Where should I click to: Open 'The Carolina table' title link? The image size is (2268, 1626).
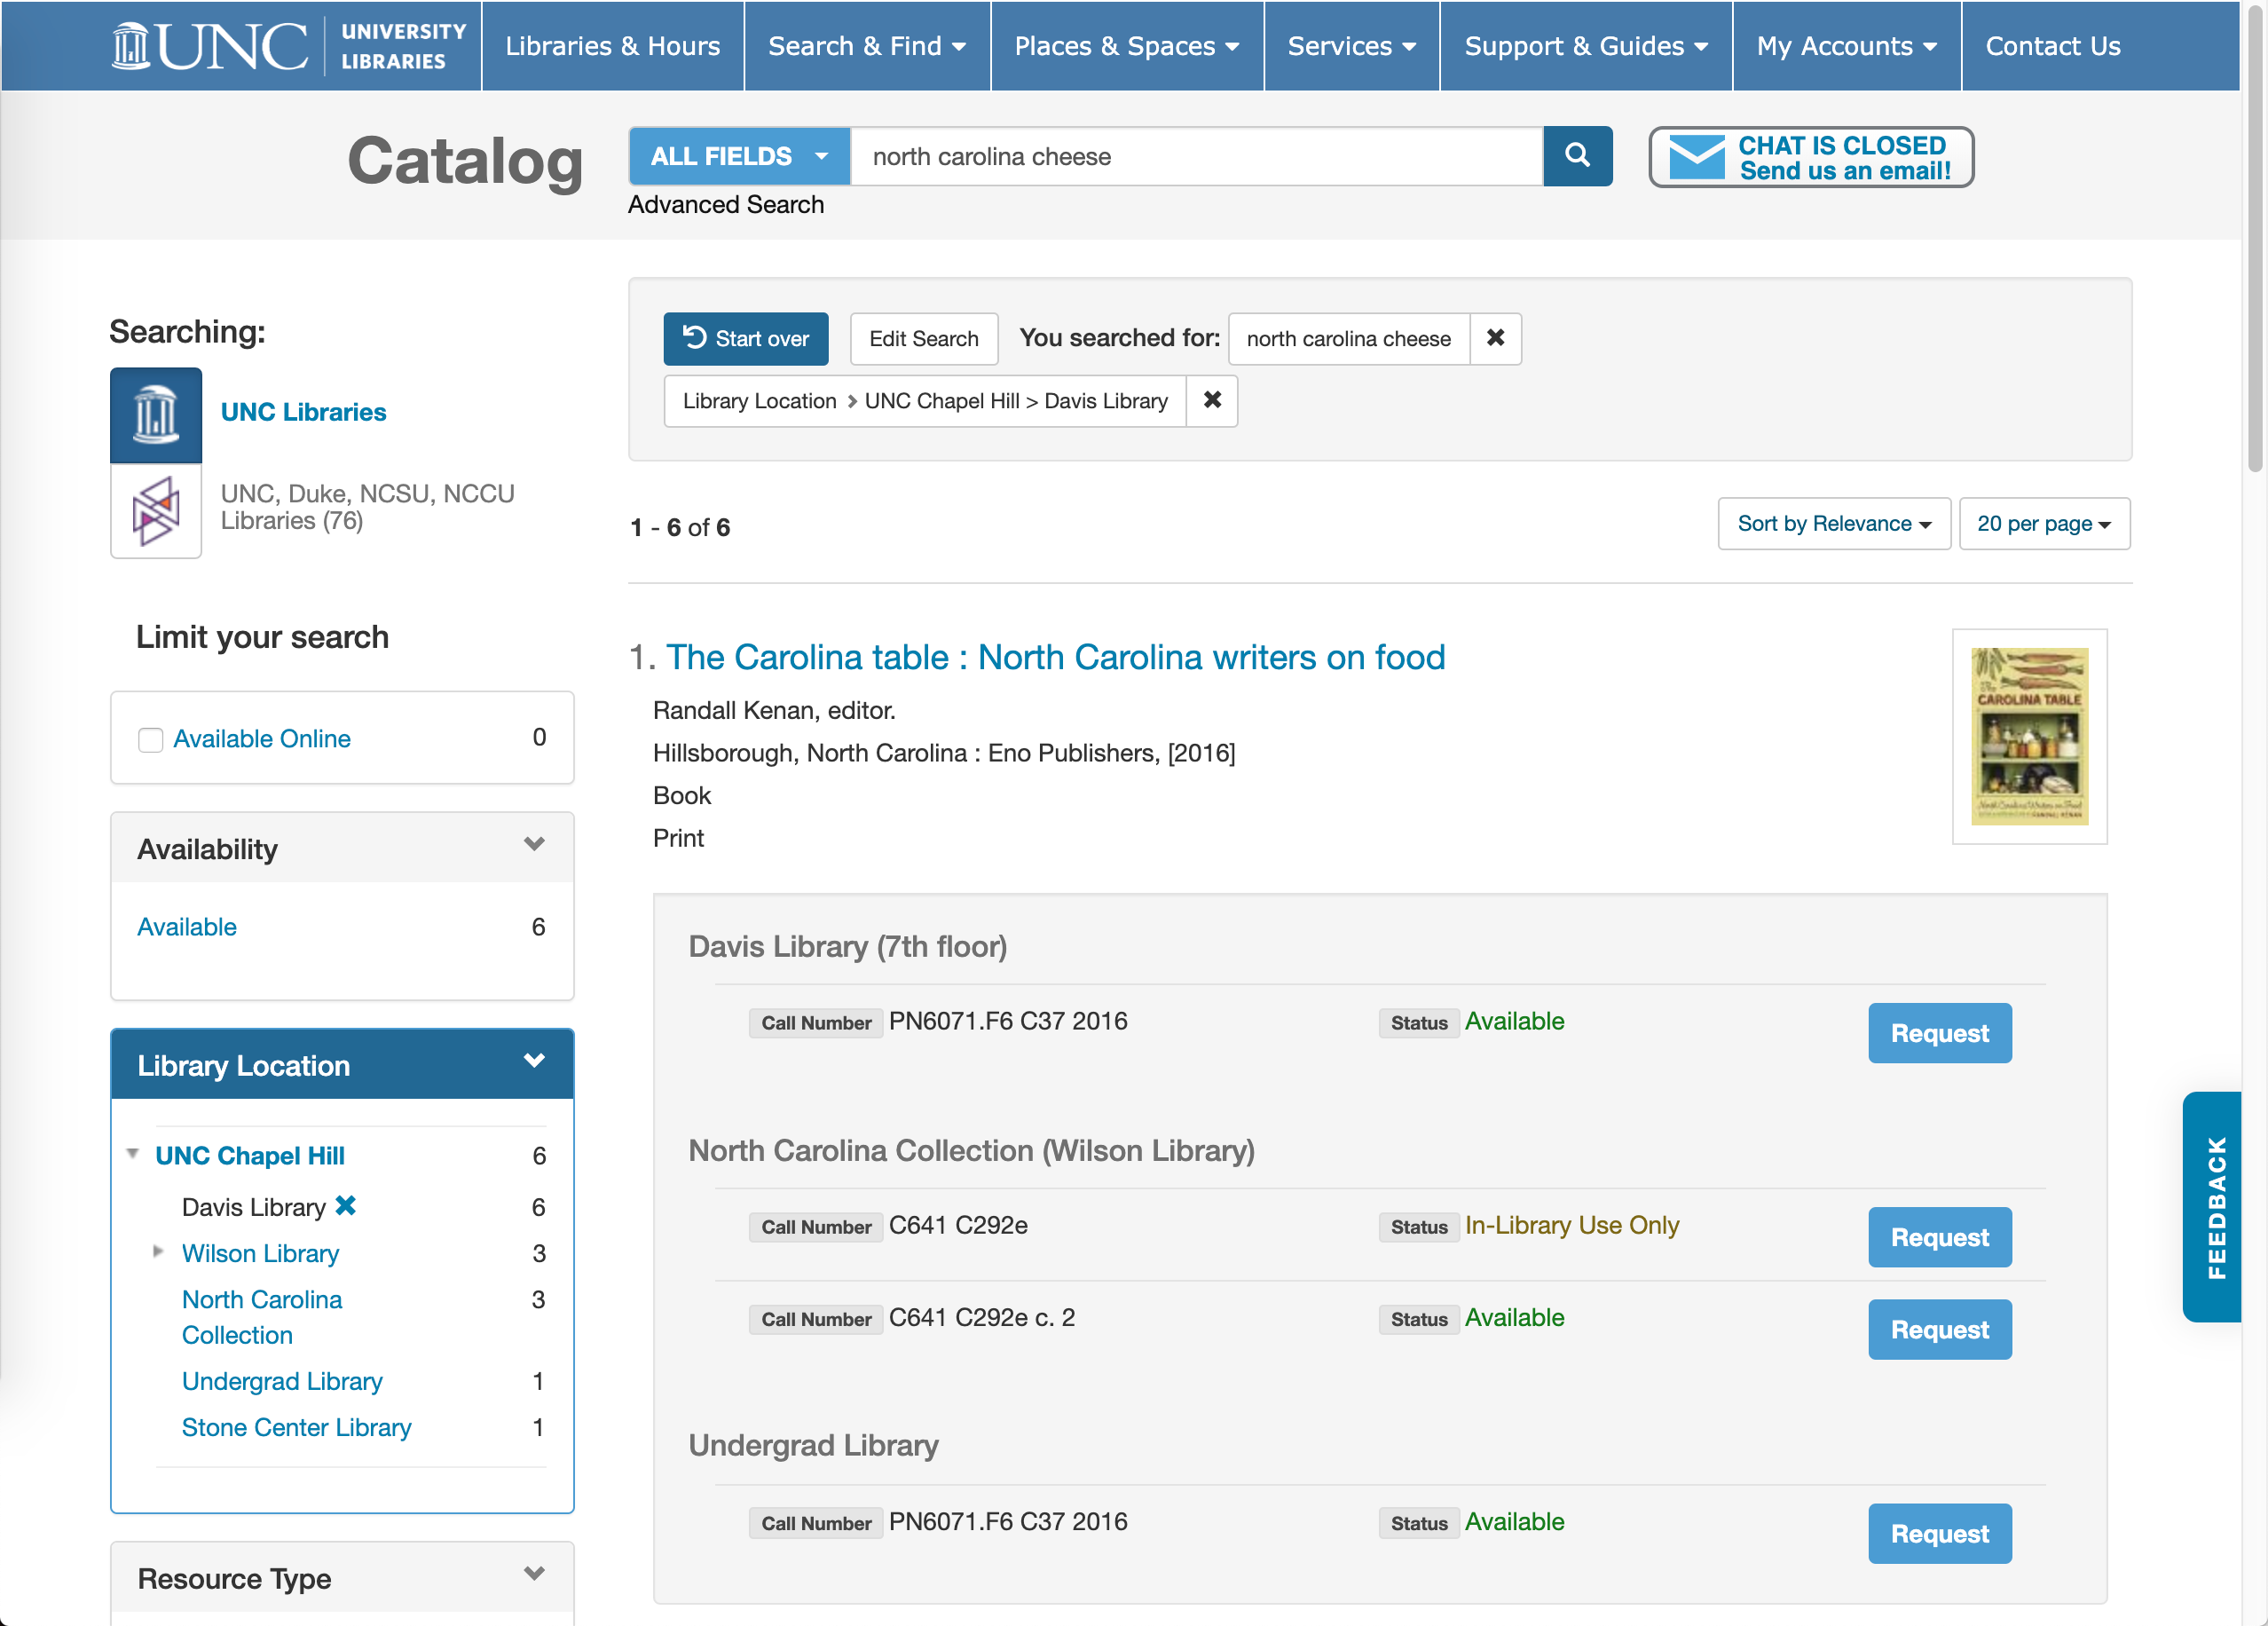(x=1055, y=657)
